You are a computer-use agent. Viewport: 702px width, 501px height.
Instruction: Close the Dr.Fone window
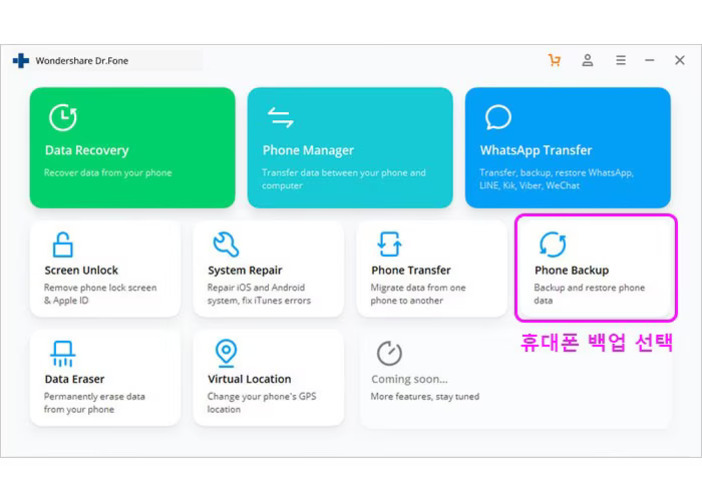coord(680,60)
